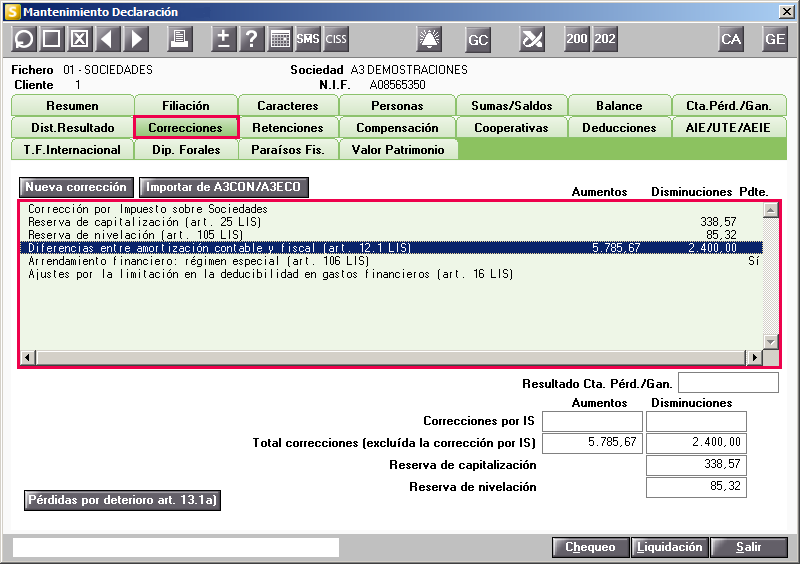The height and width of the screenshot is (564, 800).
Task: Click the GC toolbar button
Action: (x=478, y=40)
